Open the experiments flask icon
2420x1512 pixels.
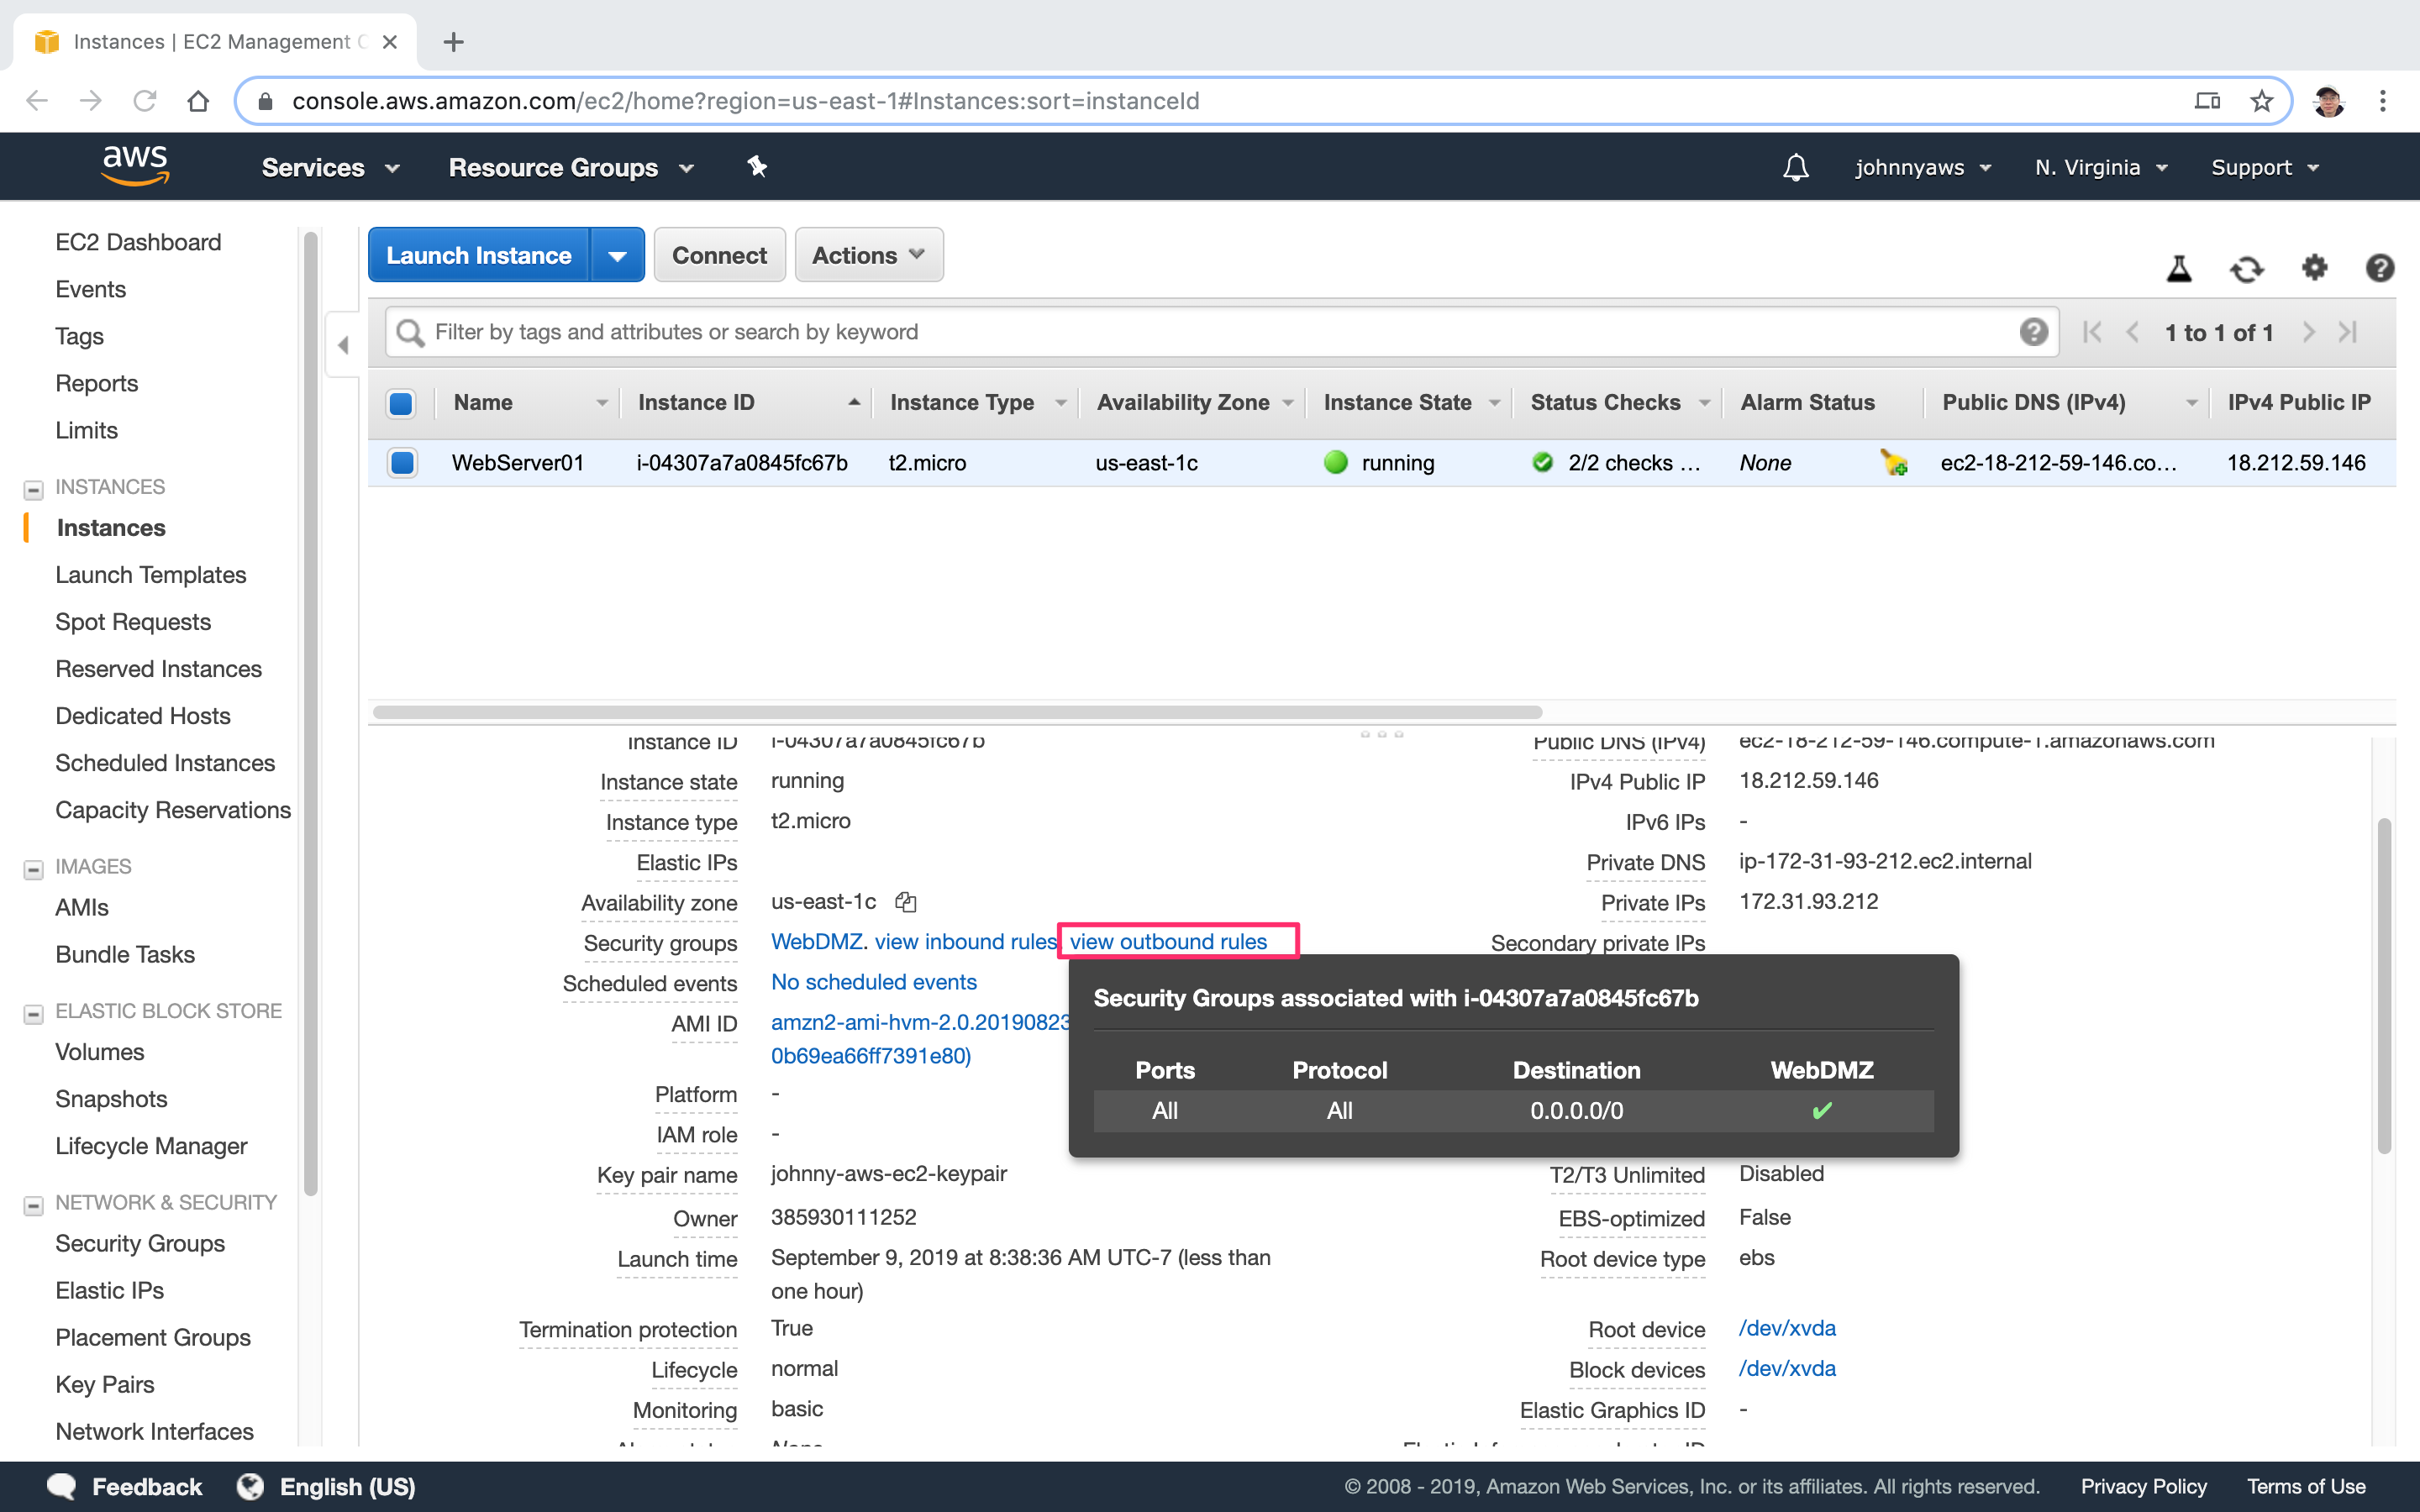point(2179,268)
